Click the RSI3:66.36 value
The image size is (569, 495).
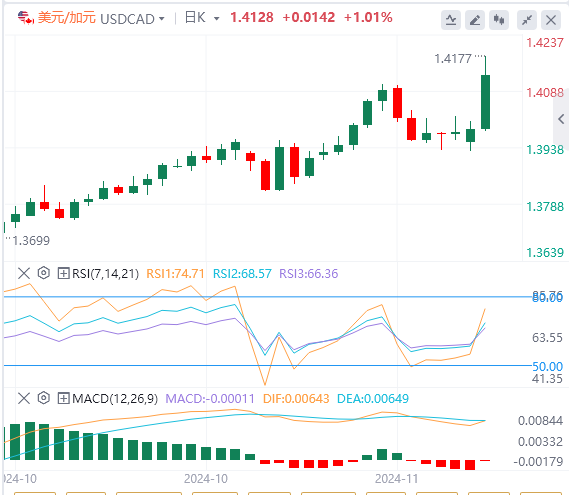tap(308, 274)
